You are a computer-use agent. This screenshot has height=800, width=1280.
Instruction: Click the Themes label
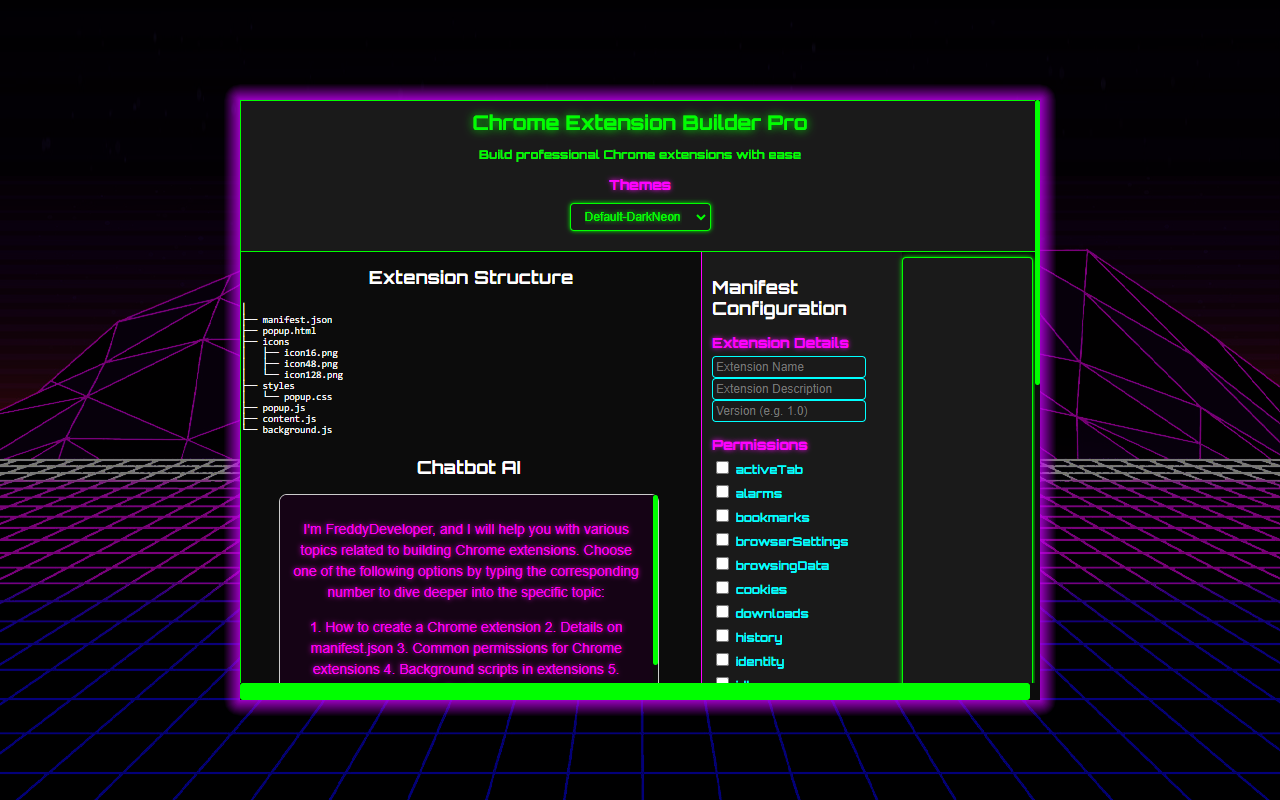point(640,185)
